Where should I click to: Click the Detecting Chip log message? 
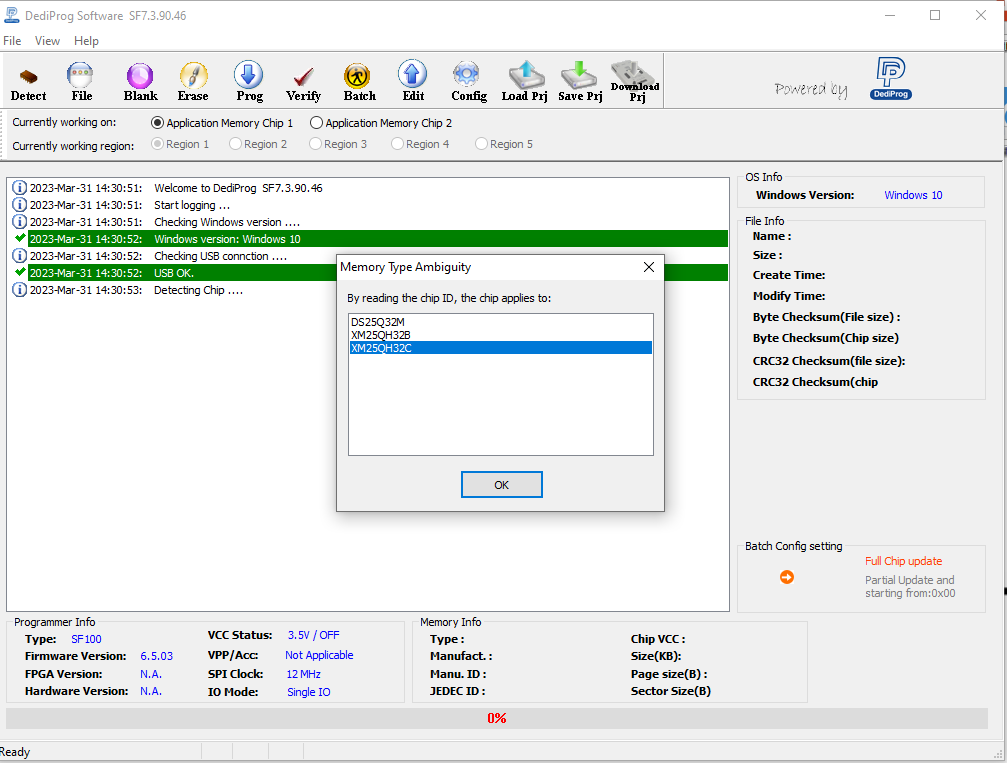(x=198, y=290)
